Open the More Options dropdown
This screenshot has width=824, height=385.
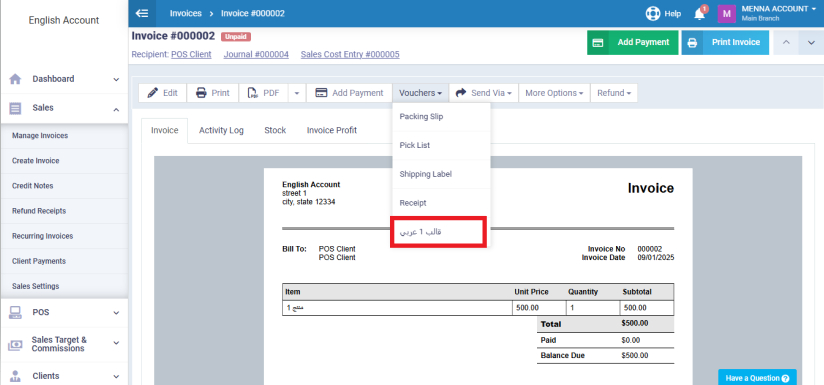point(554,93)
